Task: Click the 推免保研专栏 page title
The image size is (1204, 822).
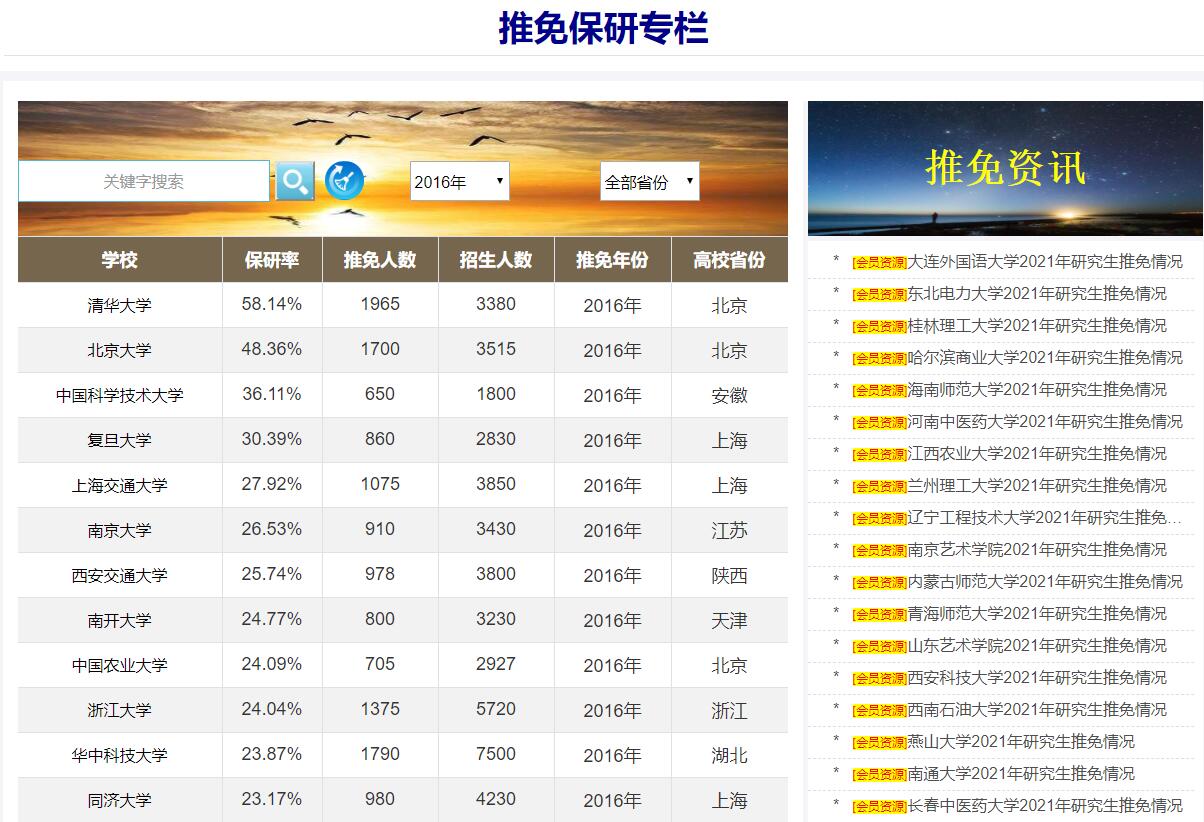Action: point(603,28)
